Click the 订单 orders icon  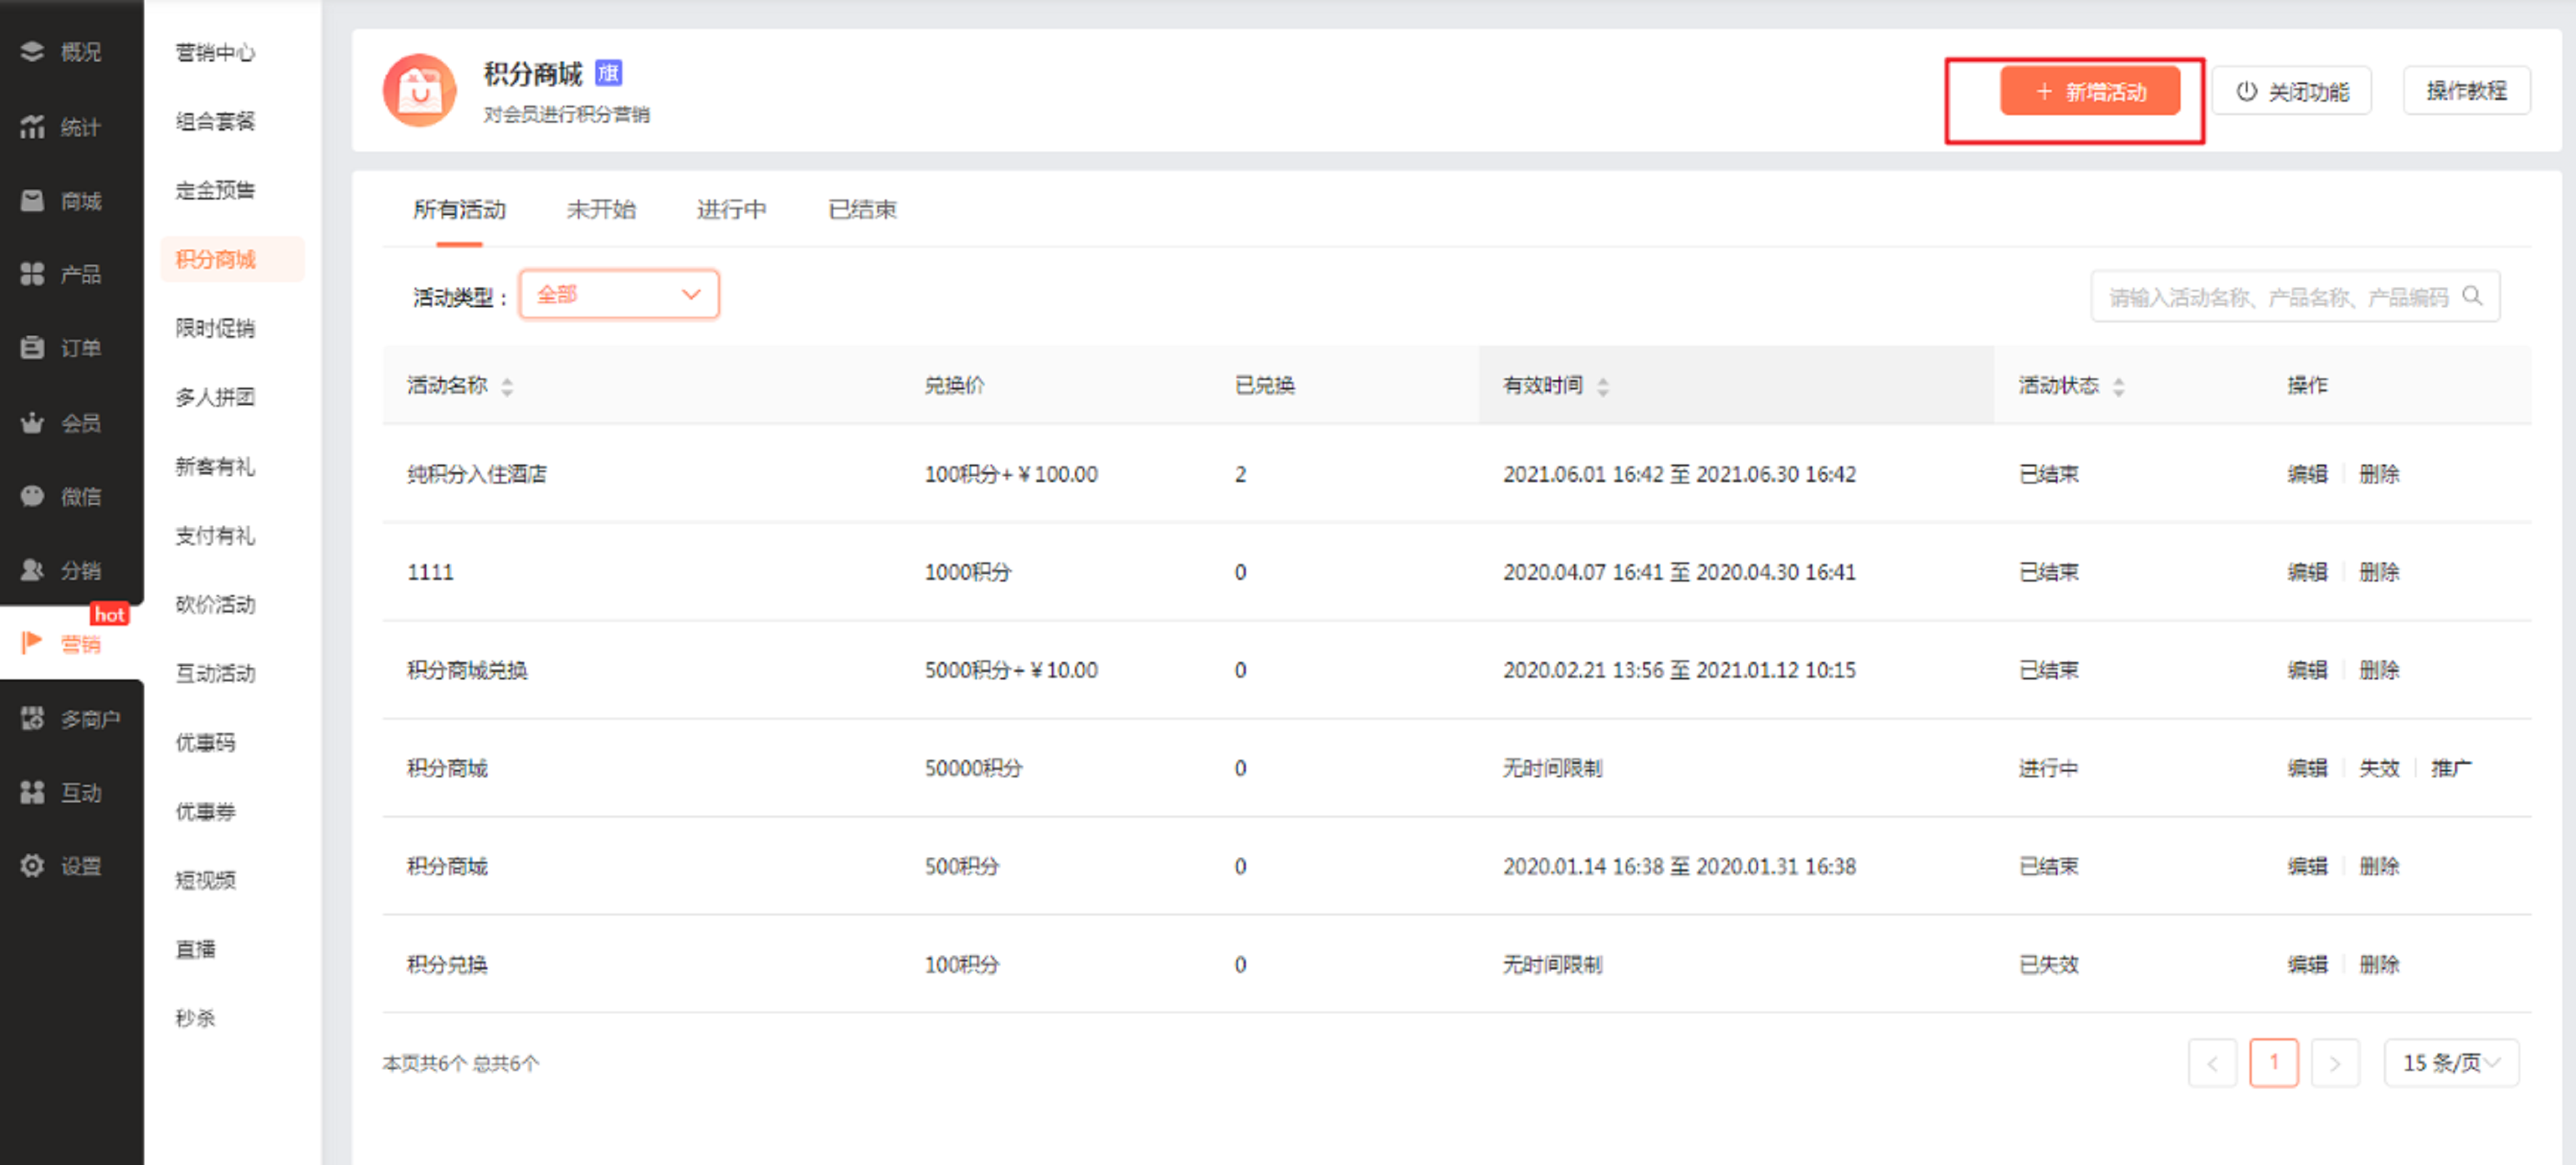tap(32, 347)
